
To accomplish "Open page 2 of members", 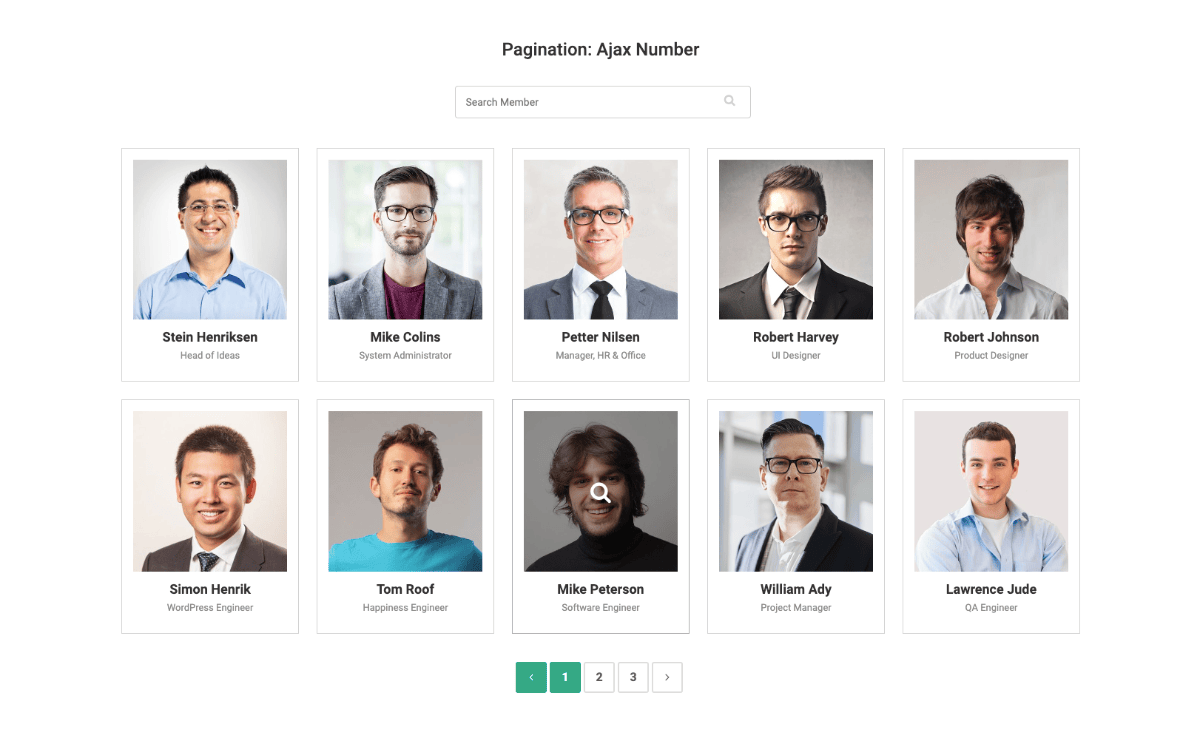I will point(599,677).
